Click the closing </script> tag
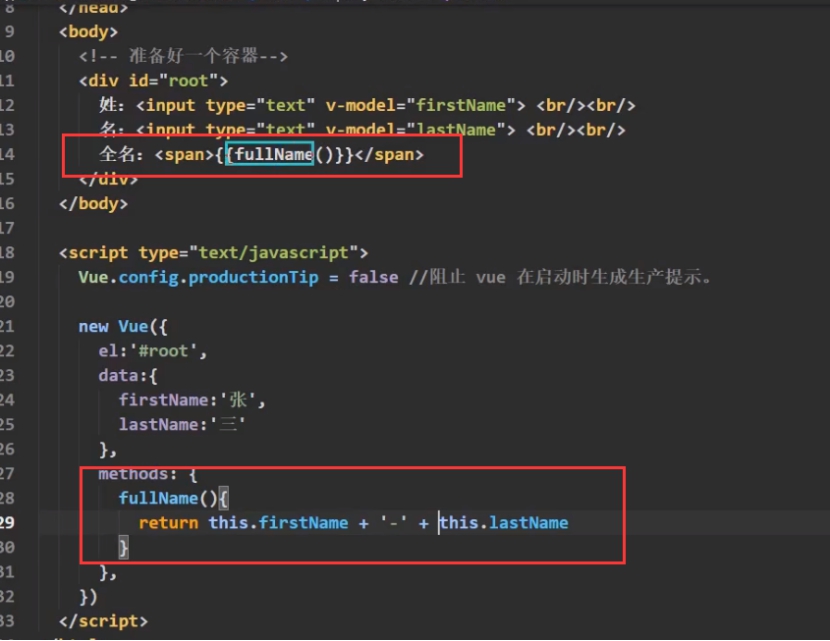 click(103, 621)
